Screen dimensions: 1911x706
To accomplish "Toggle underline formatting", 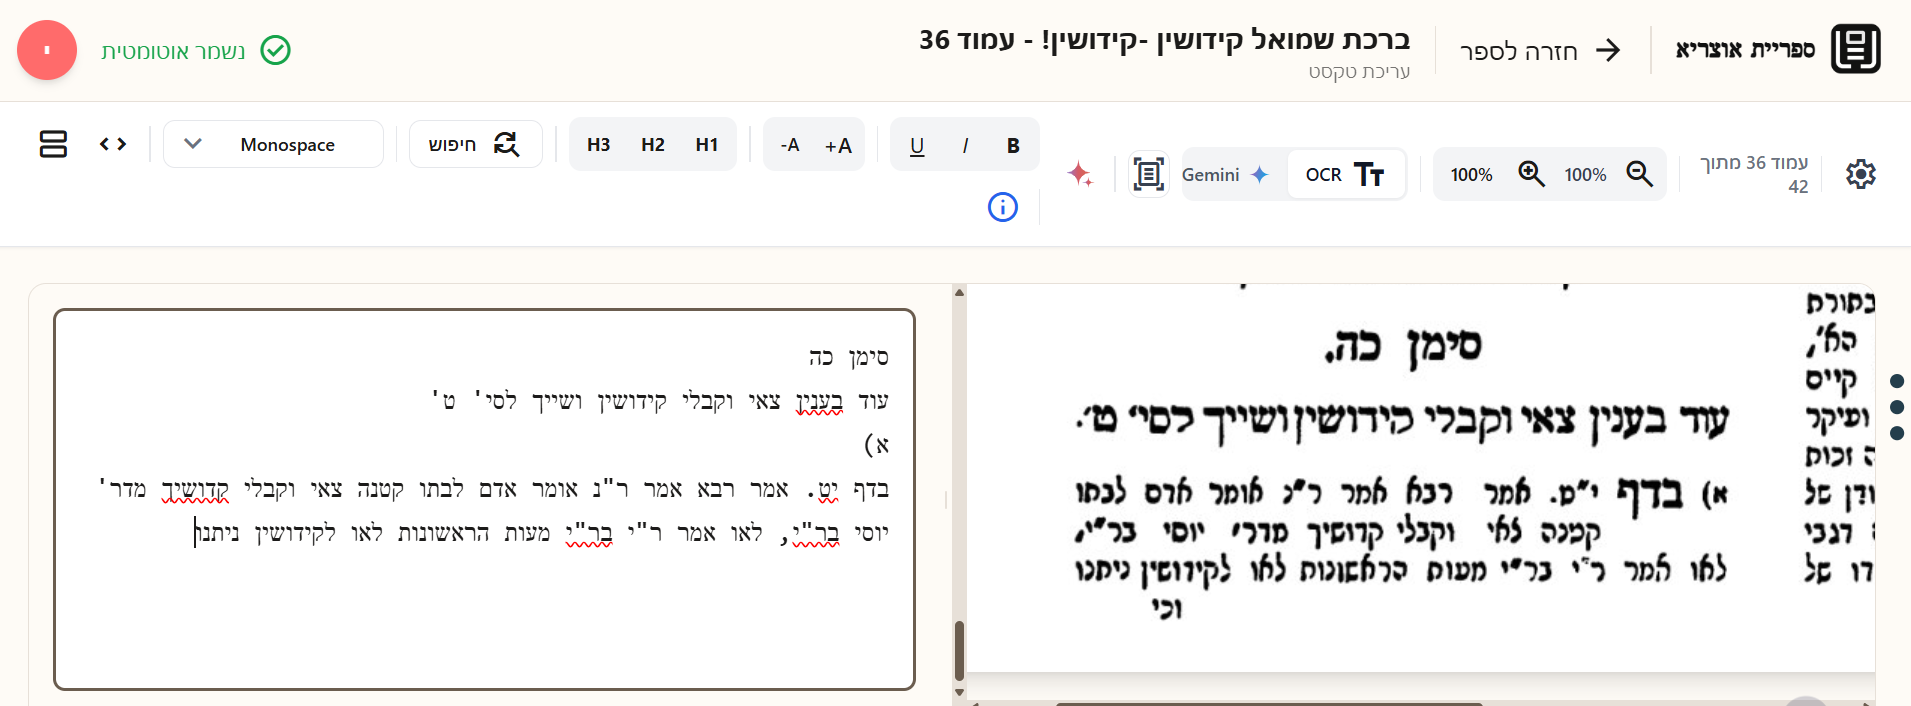I will pyautogui.click(x=917, y=145).
